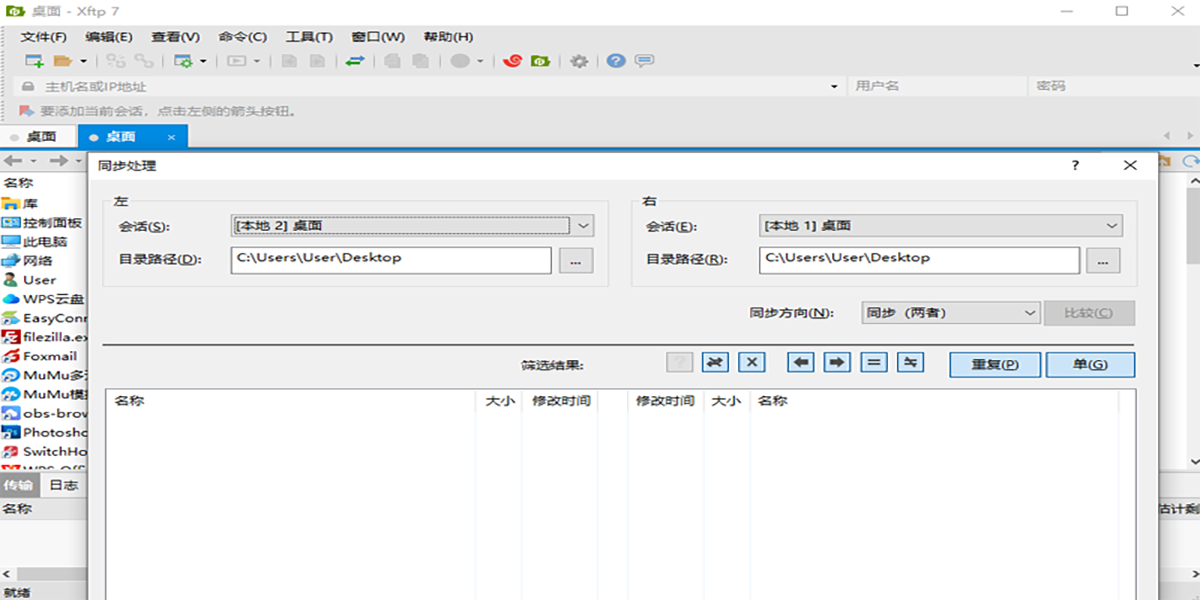1200x600 pixels.
Task: Open the 命令(C) menu
Action: click(243, 37)
